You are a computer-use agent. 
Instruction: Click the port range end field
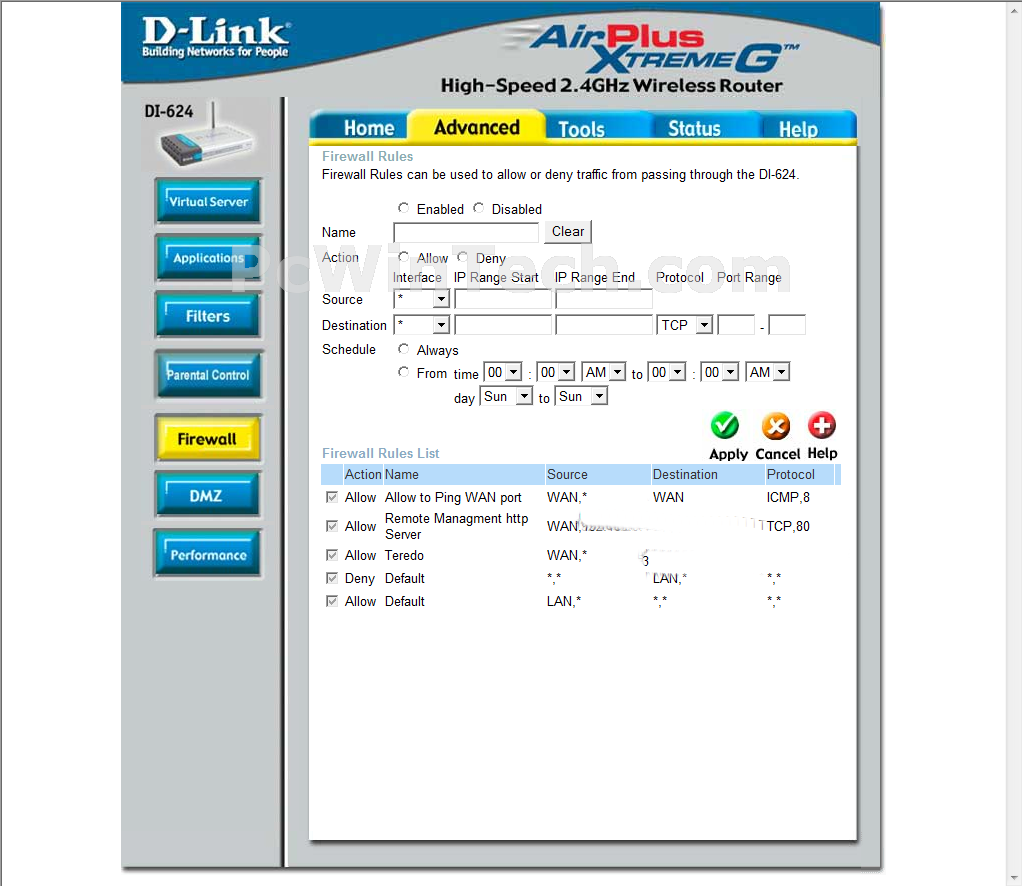[x=787, y=325]
